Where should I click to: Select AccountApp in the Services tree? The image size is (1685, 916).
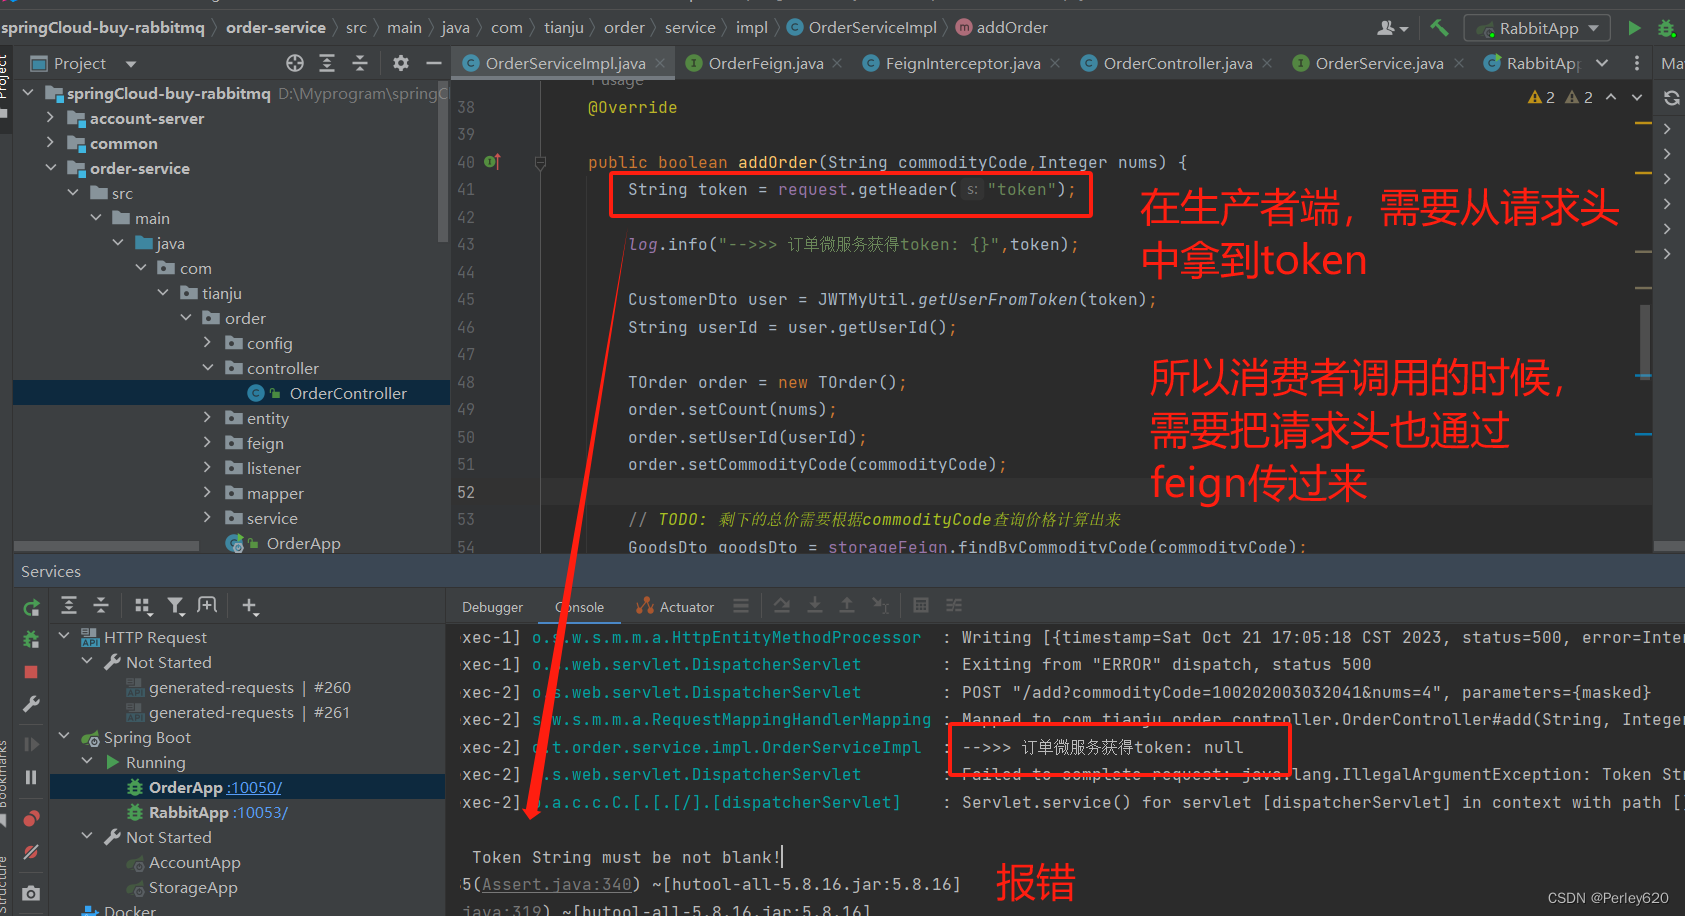[194, 863]
